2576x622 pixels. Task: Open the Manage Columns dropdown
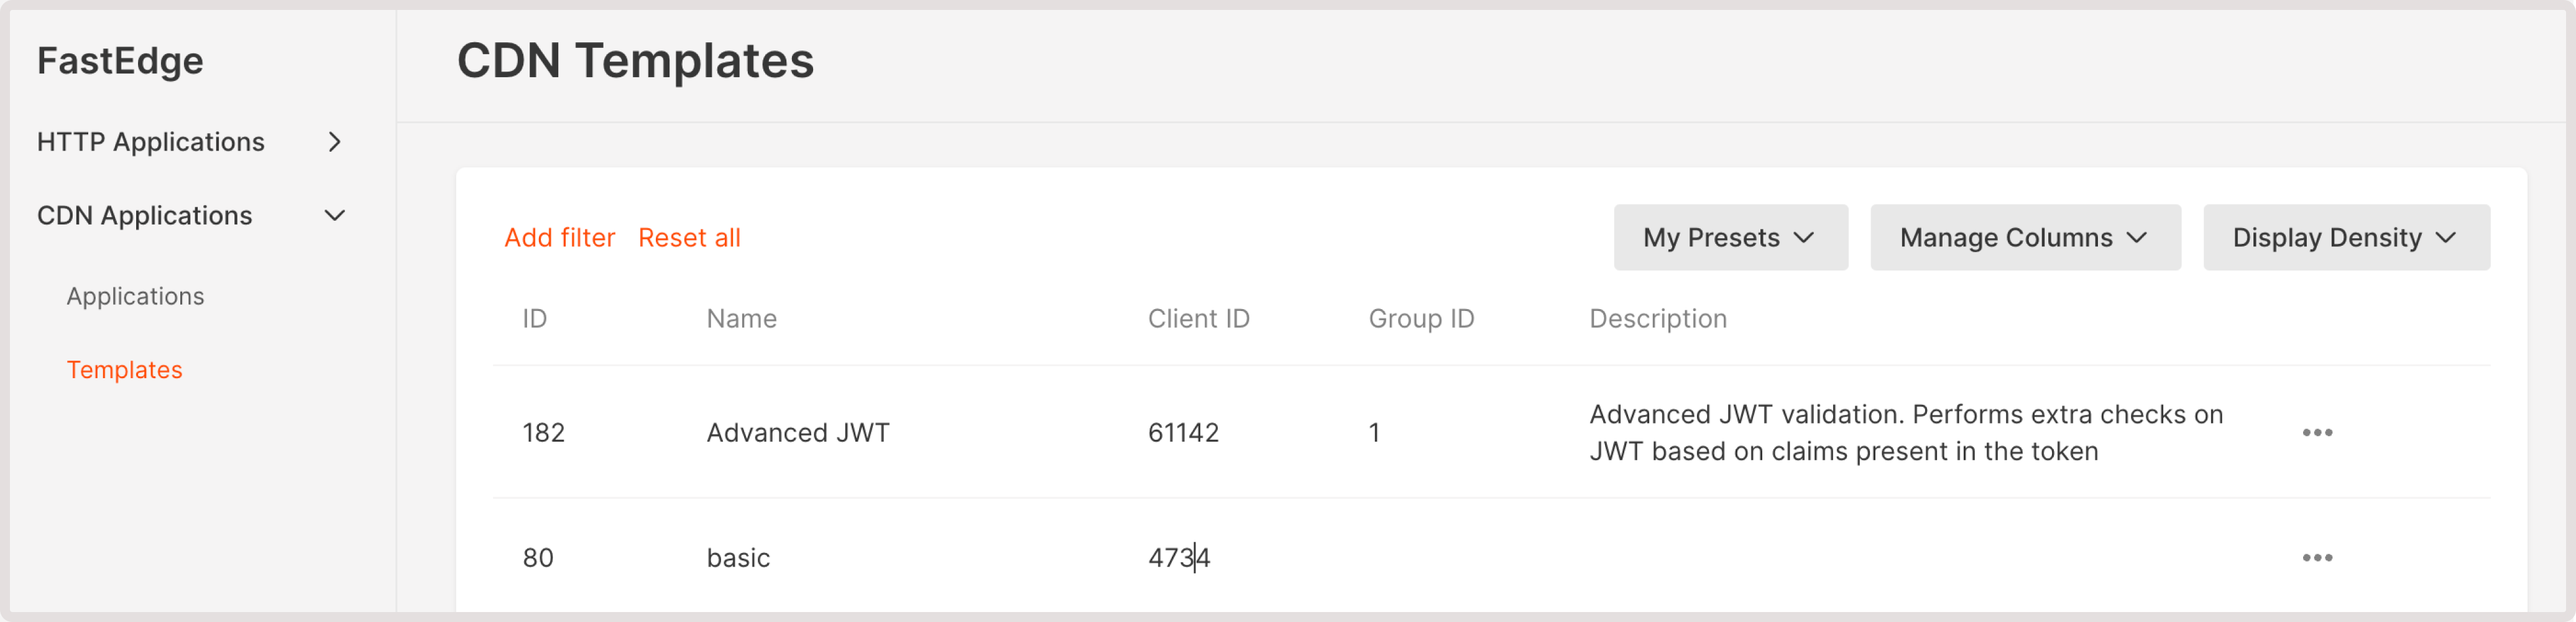(2025, 237)
